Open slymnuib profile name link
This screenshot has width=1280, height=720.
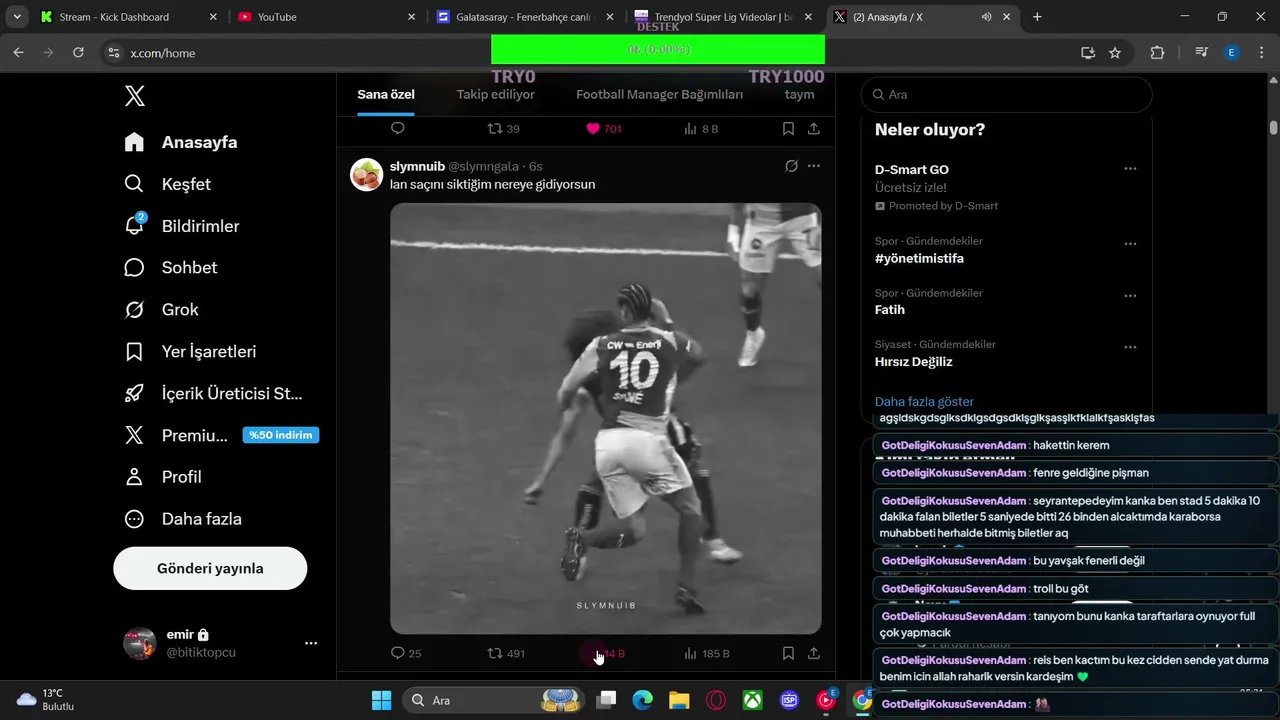click(x=417, y=166)
